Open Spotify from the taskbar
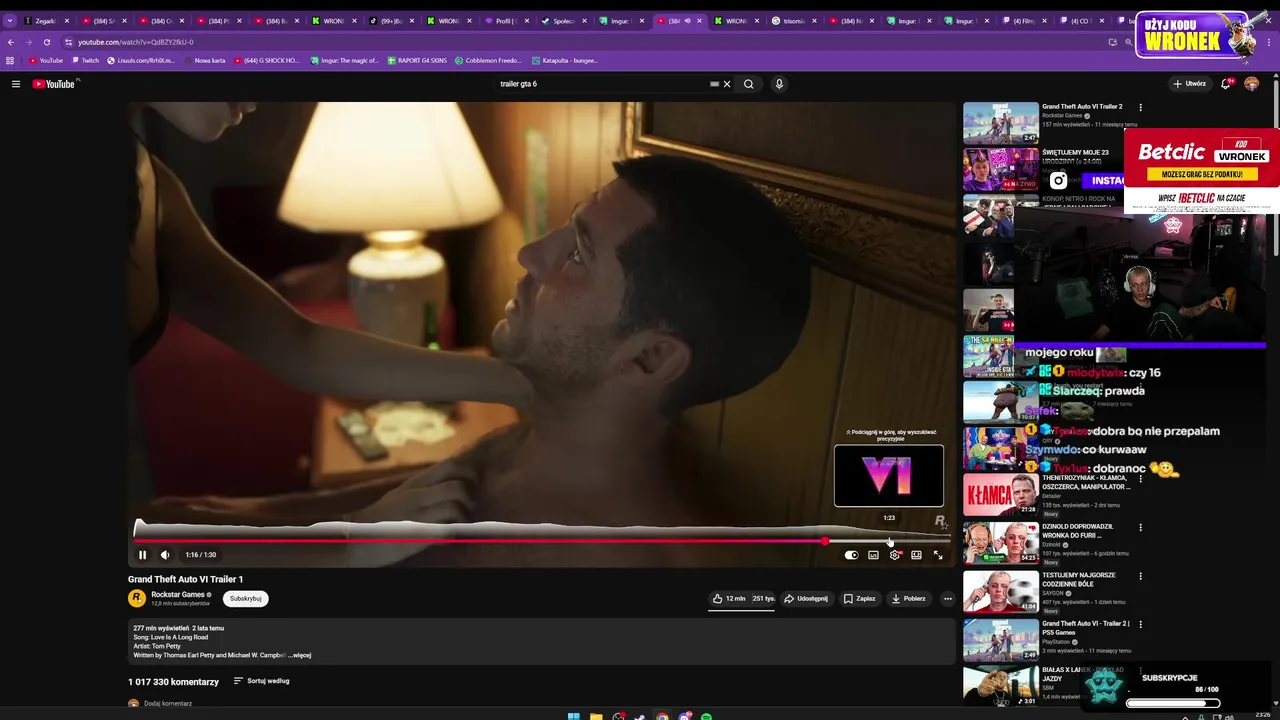This screenshot has height=720, width=1280. tap(707, 717)
